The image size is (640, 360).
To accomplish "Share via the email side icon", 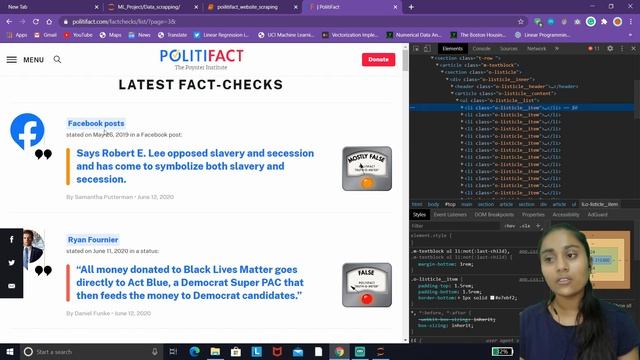I will (x=11, y=286).
